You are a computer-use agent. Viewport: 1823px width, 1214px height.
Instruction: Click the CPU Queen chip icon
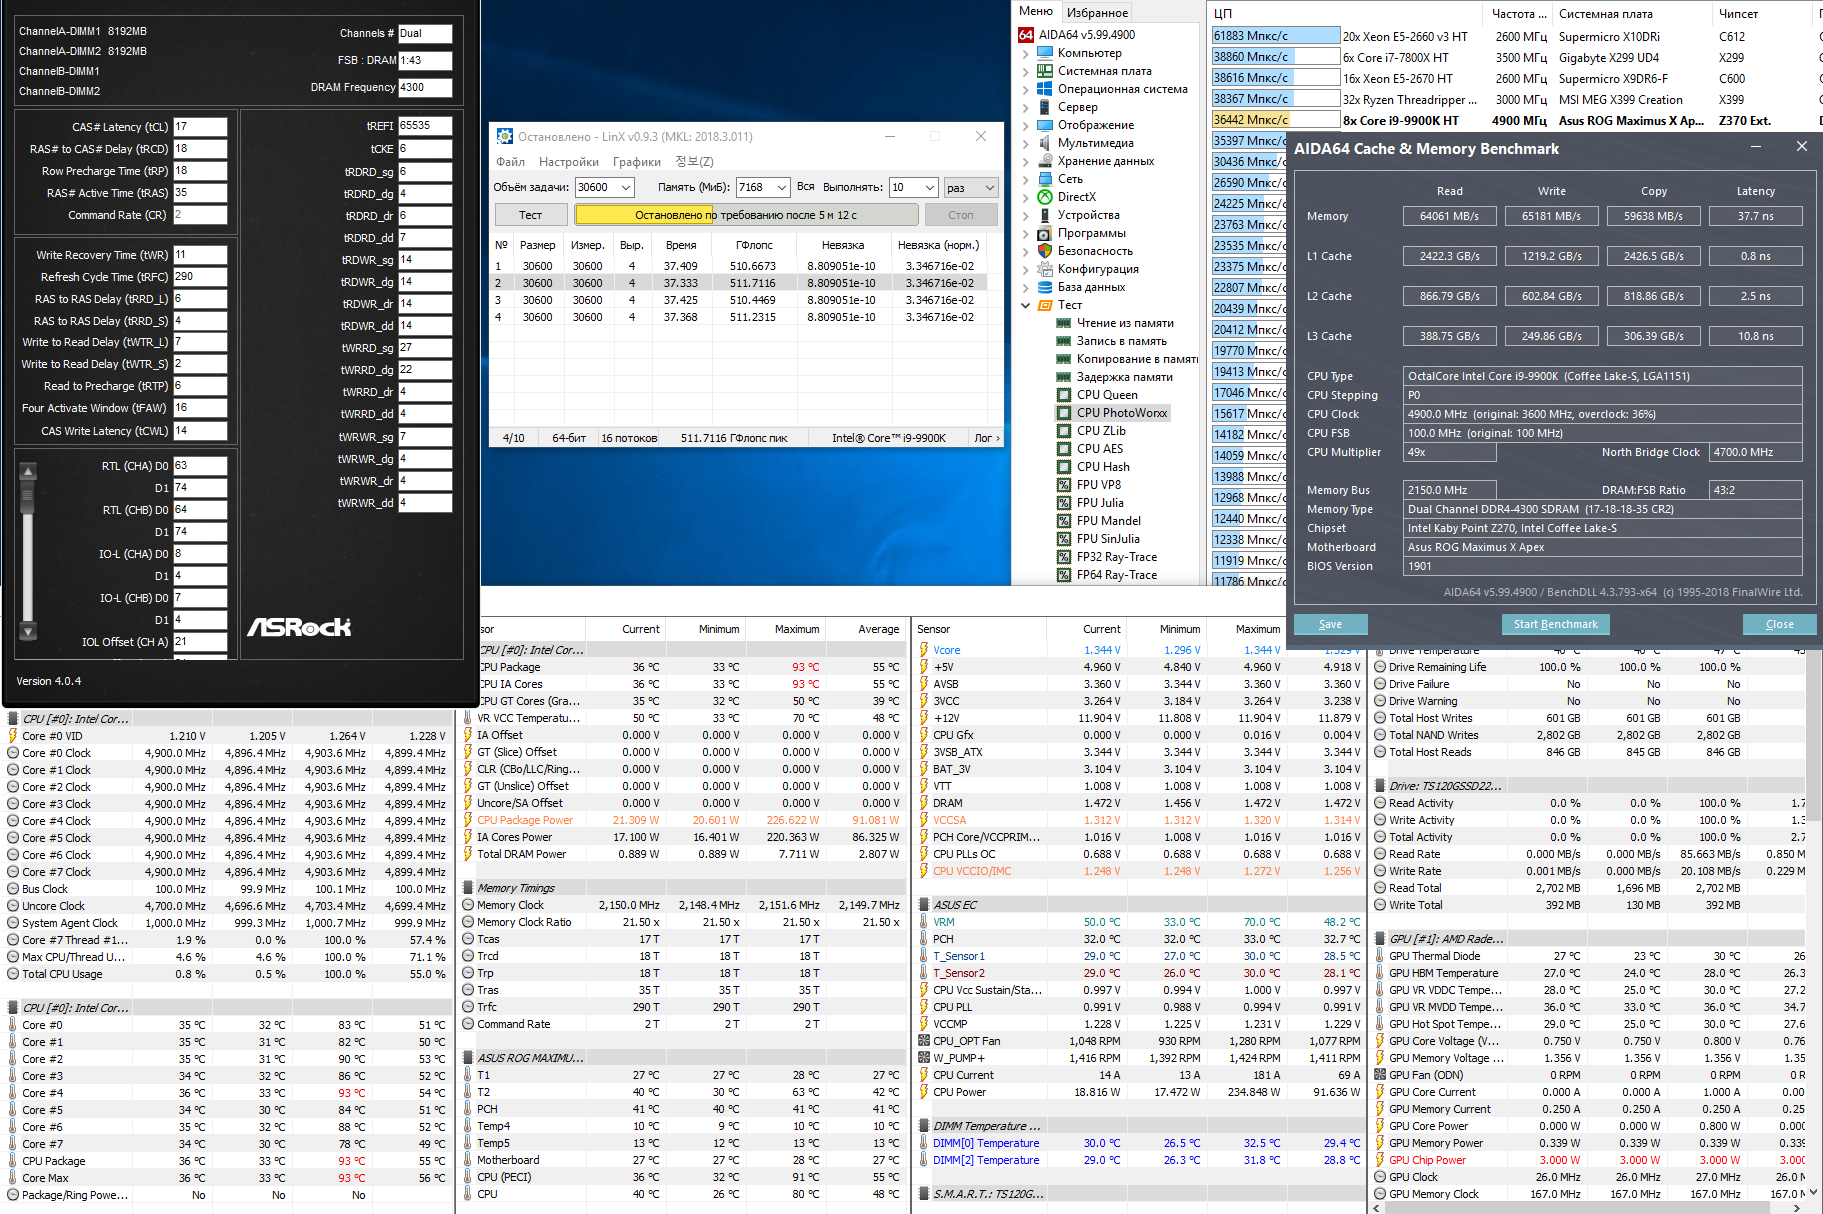(x=1064, y=395)
